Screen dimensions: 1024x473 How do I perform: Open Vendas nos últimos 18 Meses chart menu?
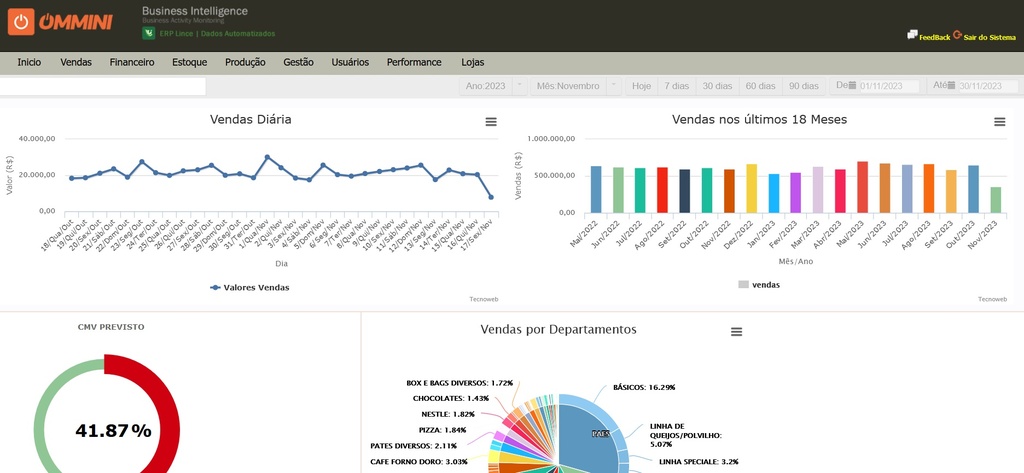(999, 122)
